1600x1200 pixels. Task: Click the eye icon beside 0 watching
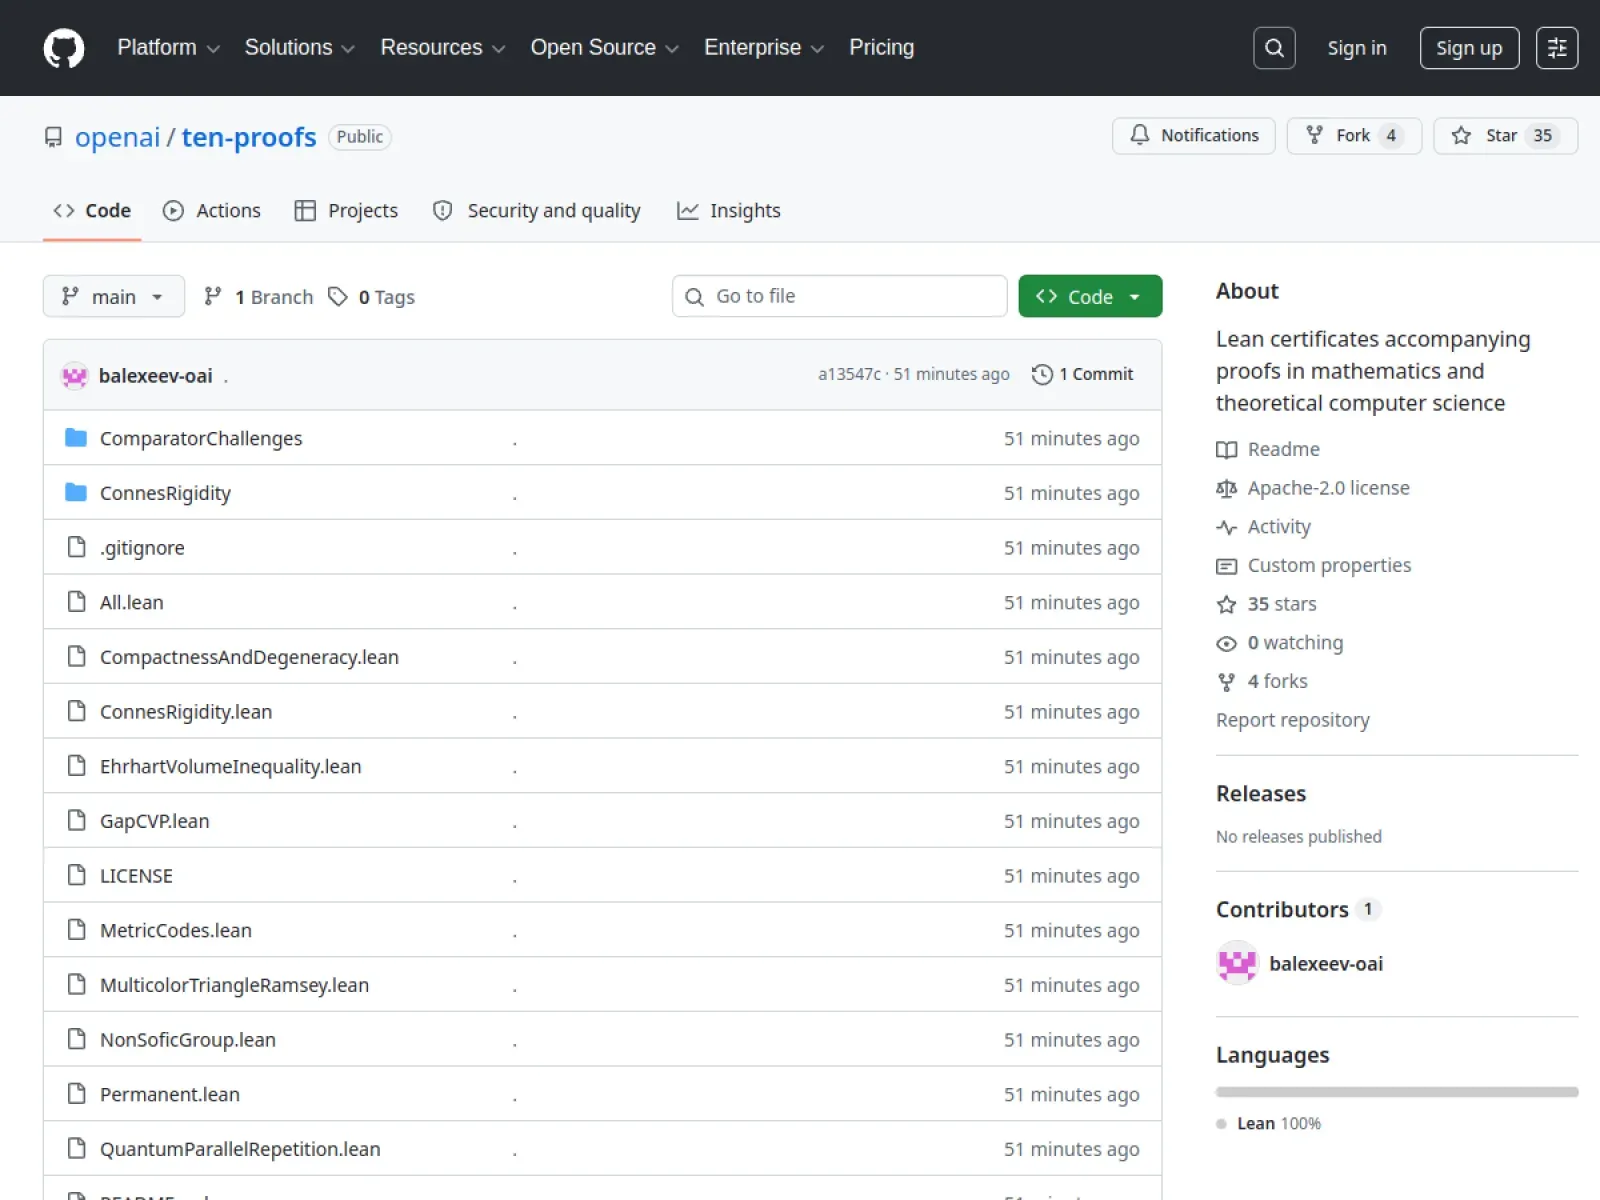click(1226, 643)
